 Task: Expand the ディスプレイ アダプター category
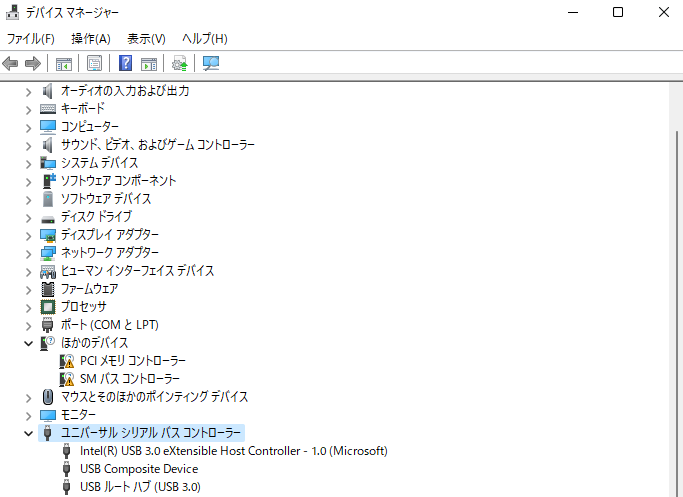[28, 236]
